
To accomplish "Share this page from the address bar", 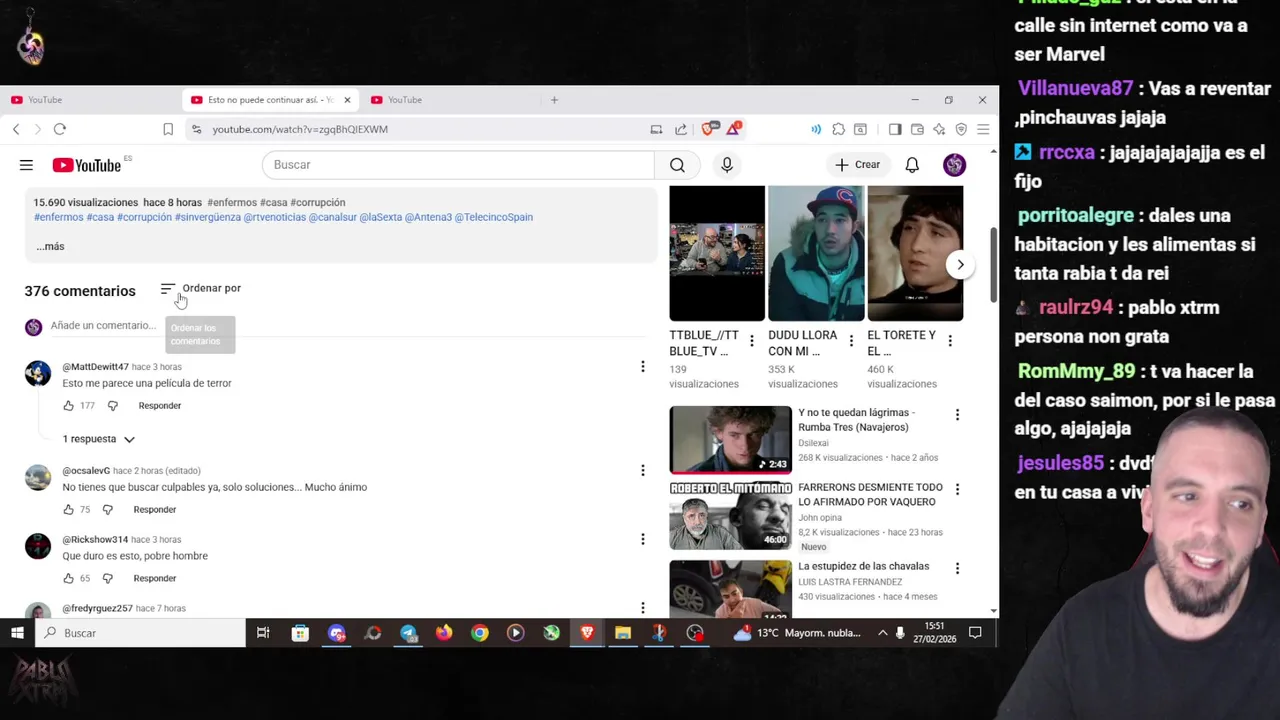I will coord(681,129).
